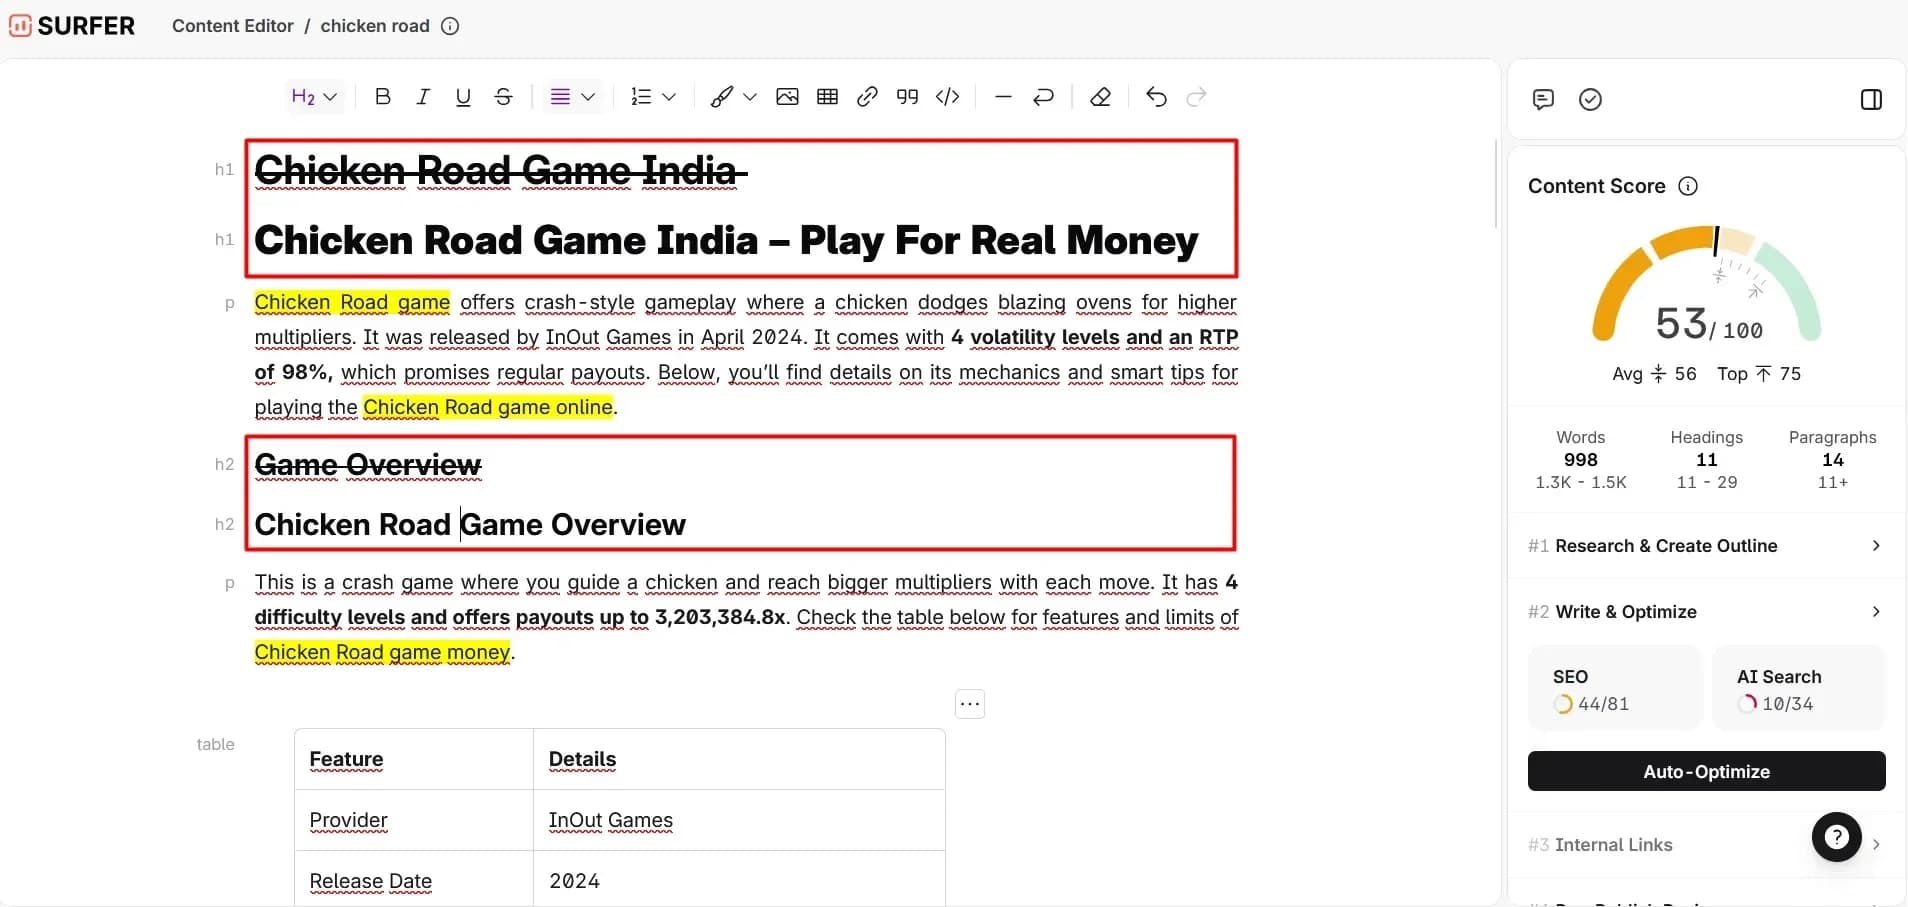Navigate to Content Editor breadcrumb
Viewport: 1908px width, 907px height.
pos(233,26)
